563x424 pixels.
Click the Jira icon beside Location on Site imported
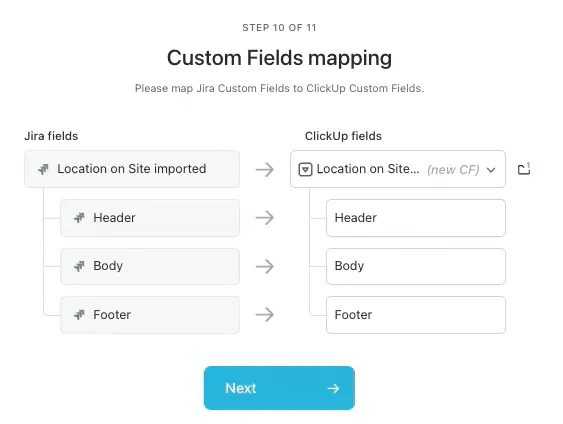[x=43, y=169]
